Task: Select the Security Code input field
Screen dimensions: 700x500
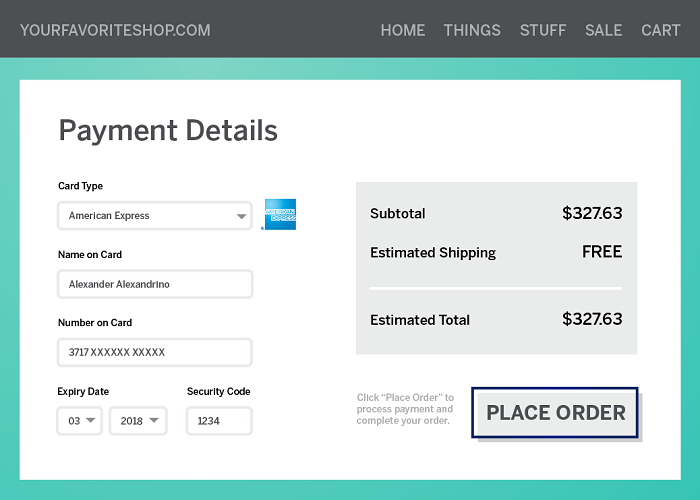Action: (x=219, y=421)
